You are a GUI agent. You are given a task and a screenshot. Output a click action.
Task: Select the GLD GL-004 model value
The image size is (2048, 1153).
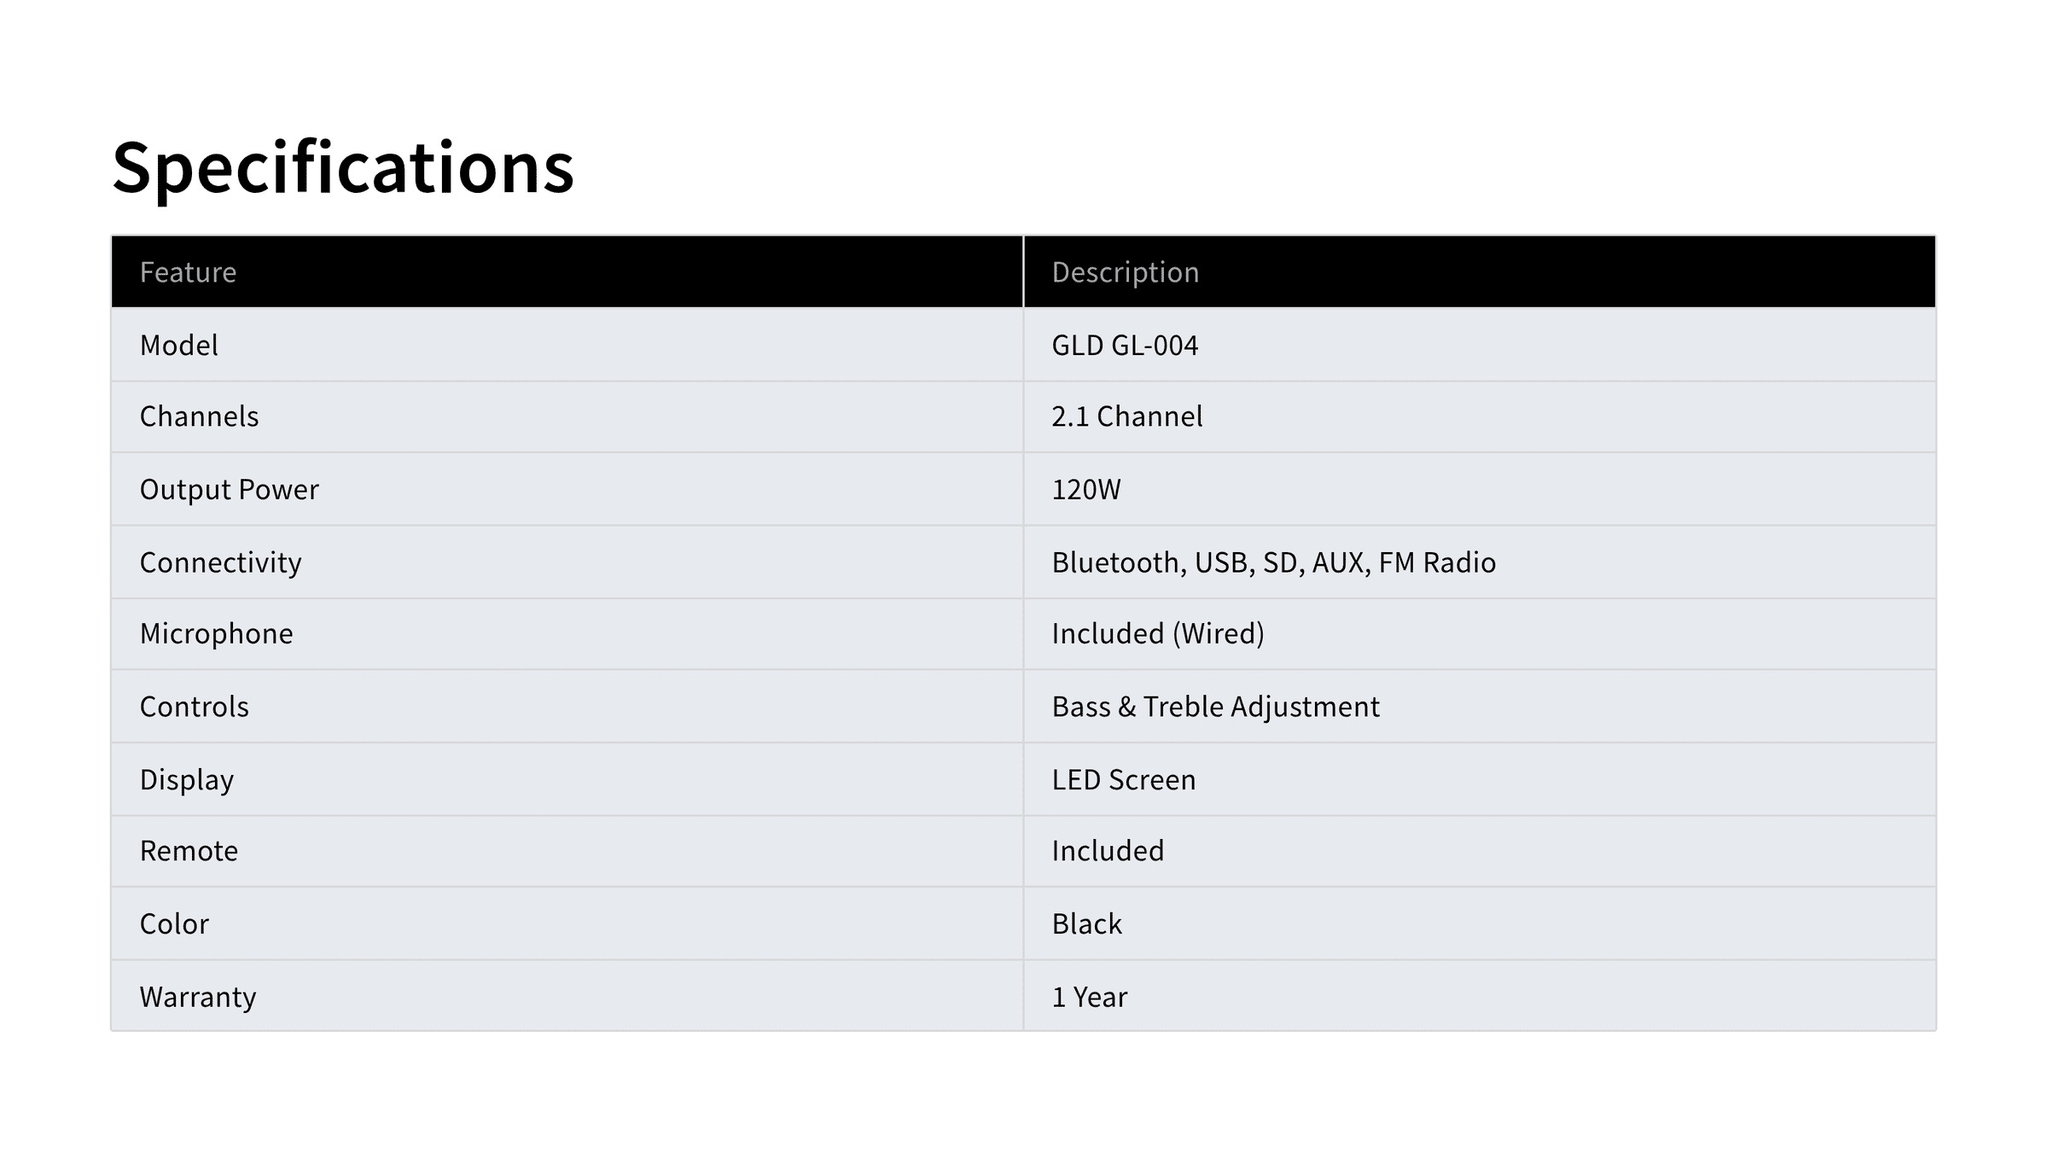click(x=1125, y=345)
